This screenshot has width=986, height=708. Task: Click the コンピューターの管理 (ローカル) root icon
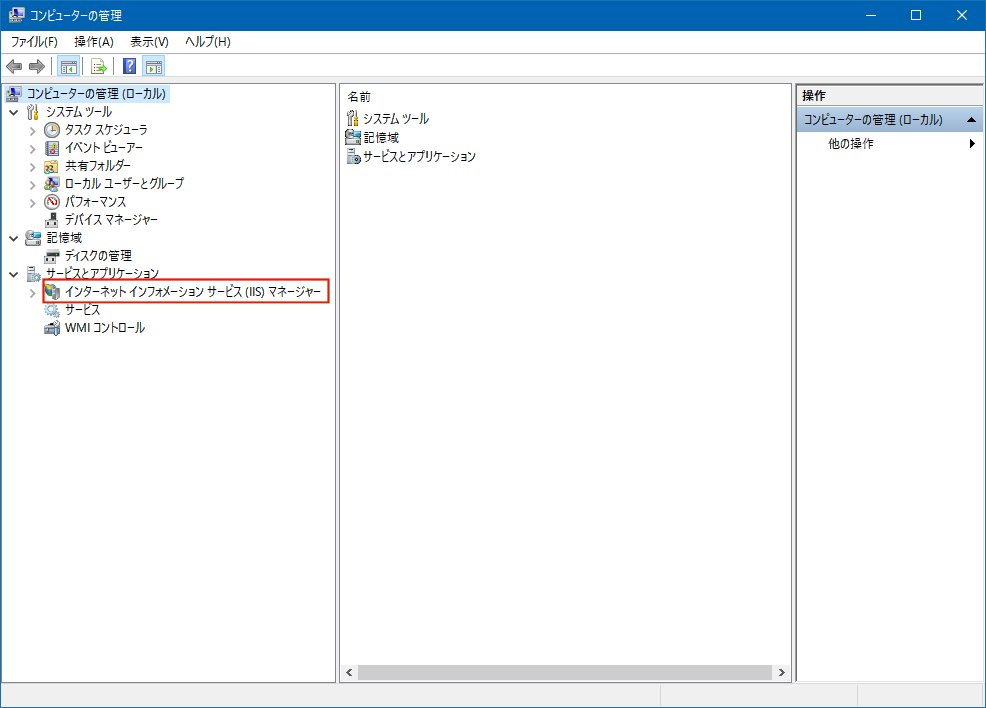[13, 94]
